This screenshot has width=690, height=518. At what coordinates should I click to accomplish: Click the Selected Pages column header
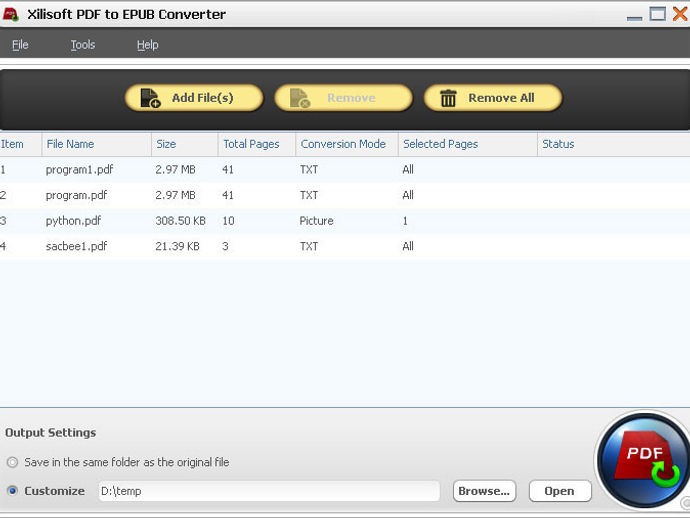[x=468, y=144]
